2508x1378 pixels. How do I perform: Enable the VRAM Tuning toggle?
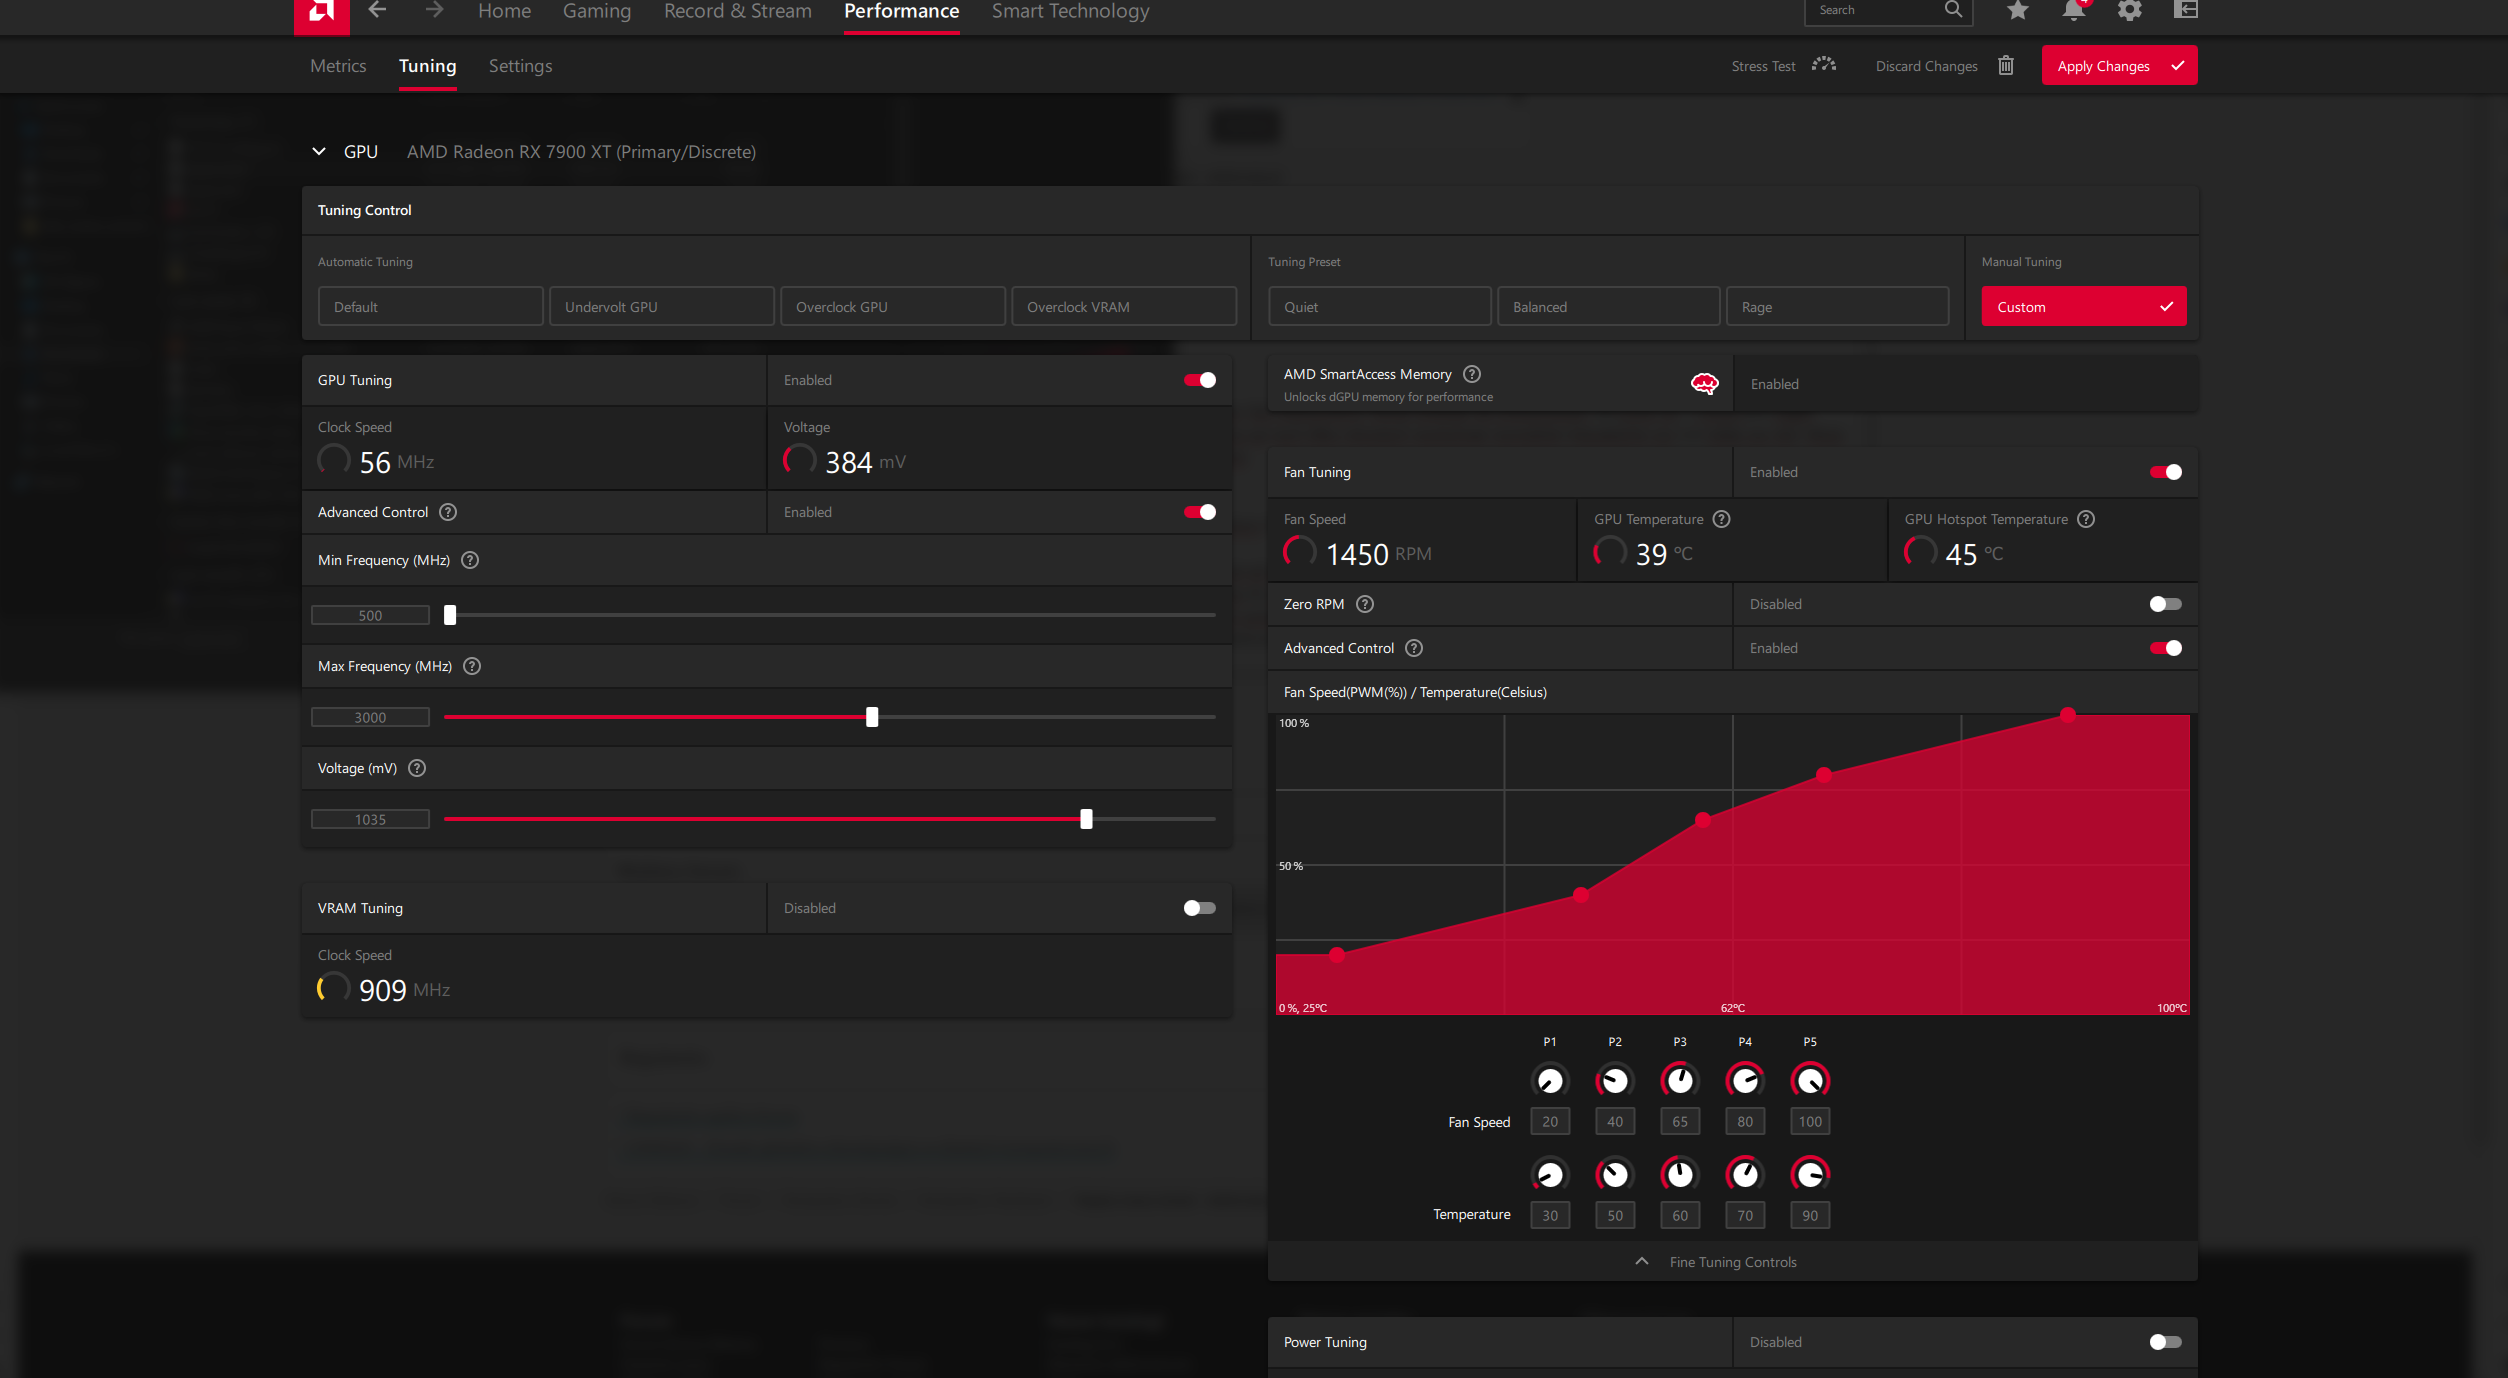pos(1200,908)
